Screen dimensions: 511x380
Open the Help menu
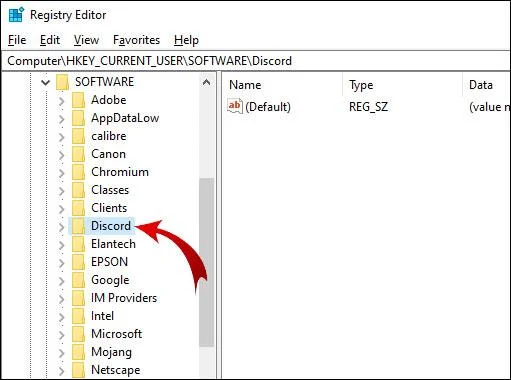point(186,40)
